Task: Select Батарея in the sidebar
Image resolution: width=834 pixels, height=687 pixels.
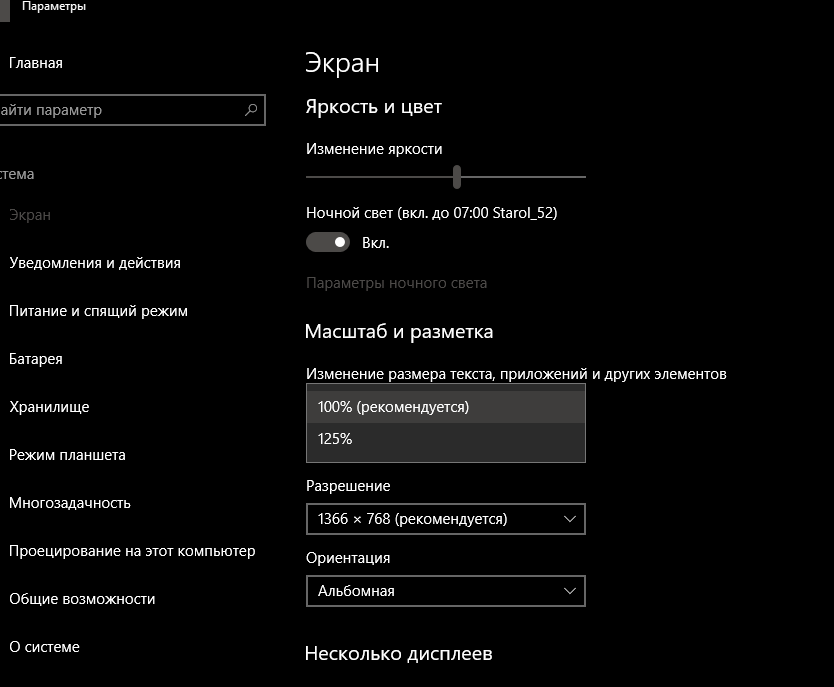Action: [36, 359]
